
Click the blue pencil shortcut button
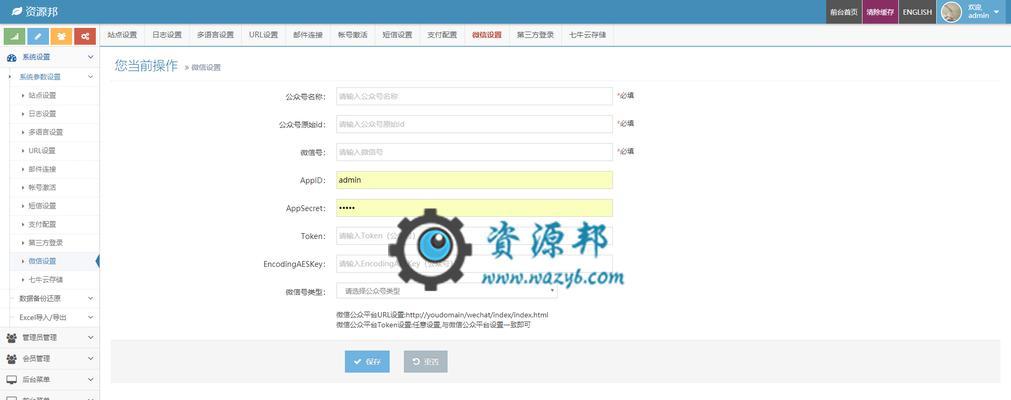point(38,36)
